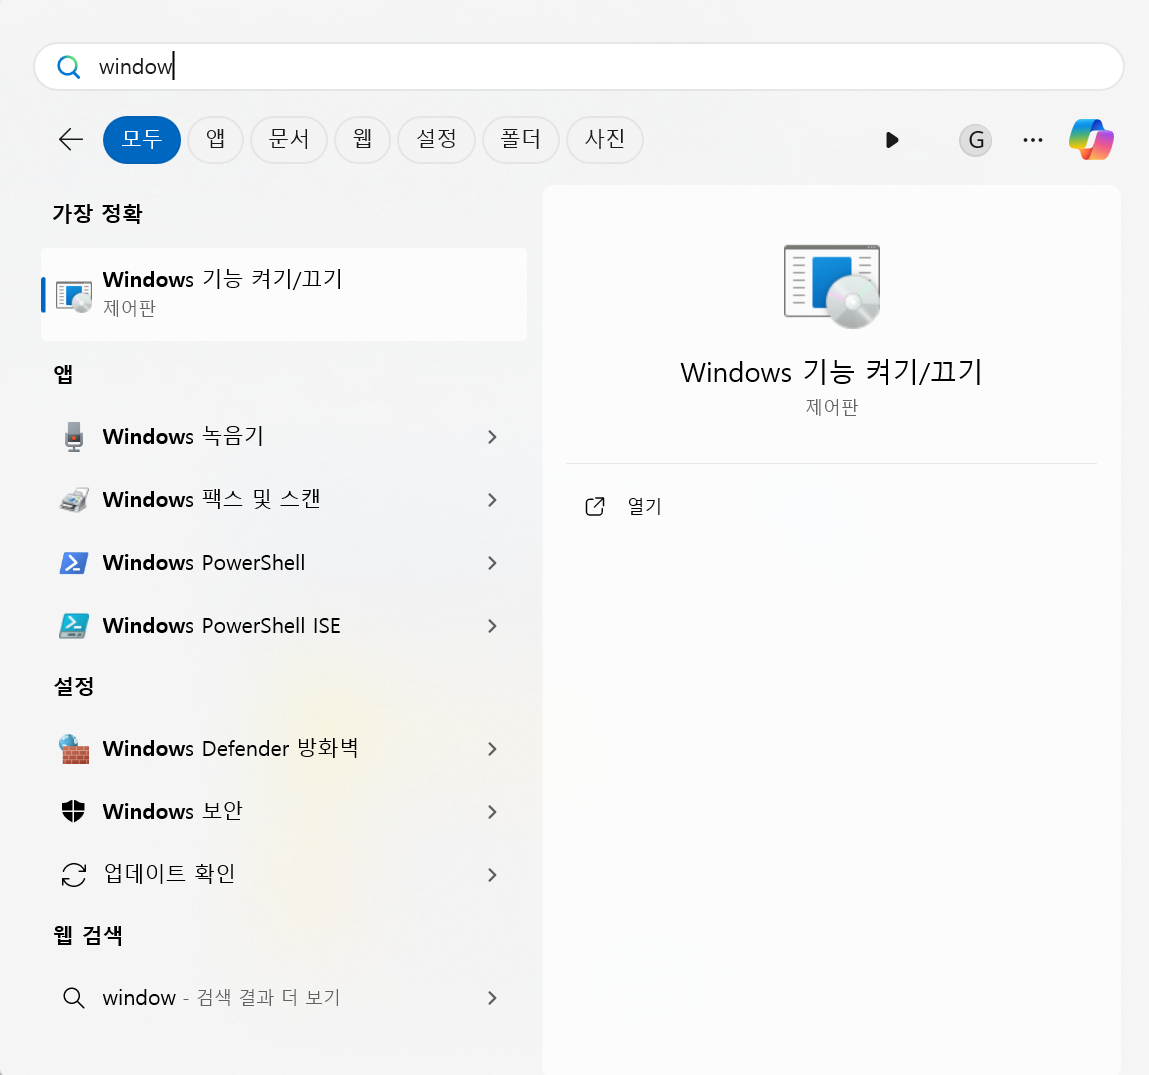Switch to the 웹 filter tab

362,139
